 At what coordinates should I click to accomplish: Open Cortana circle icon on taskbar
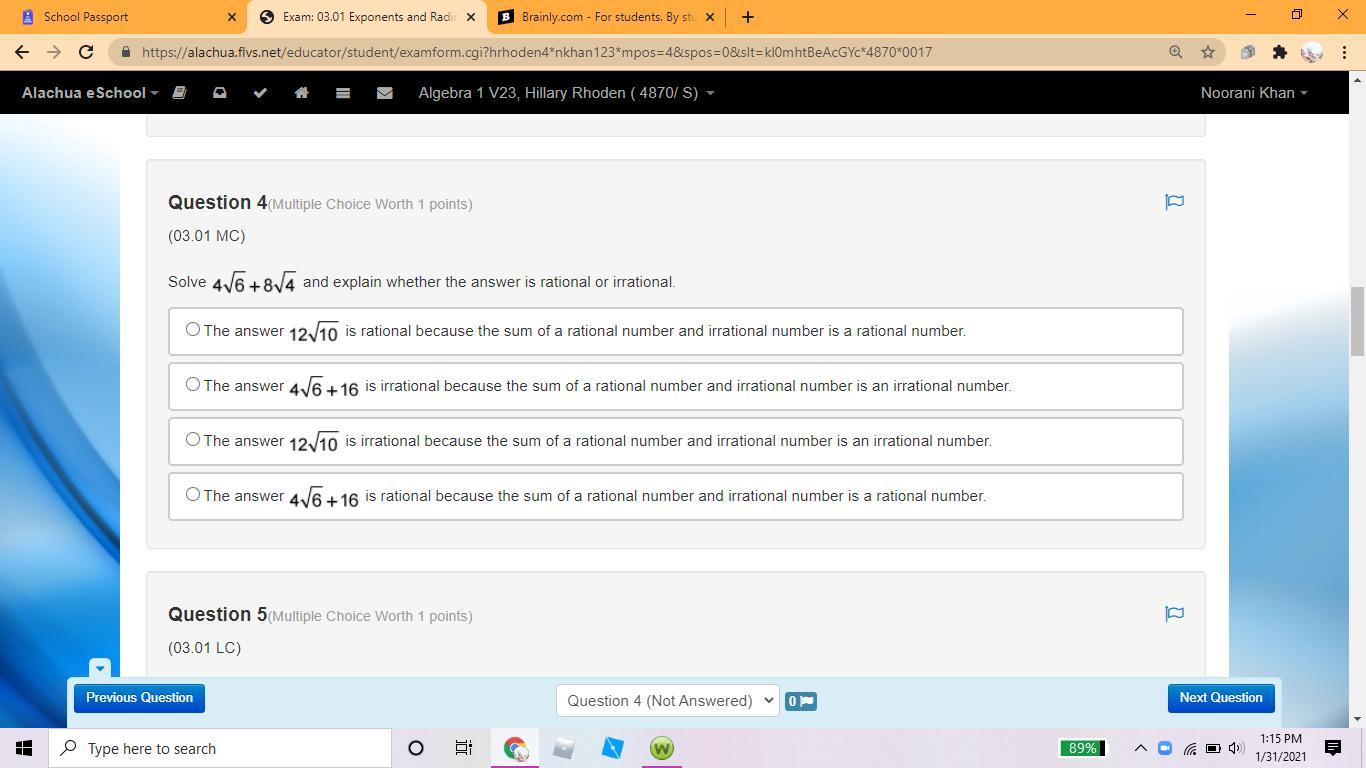tap(416, 748)
